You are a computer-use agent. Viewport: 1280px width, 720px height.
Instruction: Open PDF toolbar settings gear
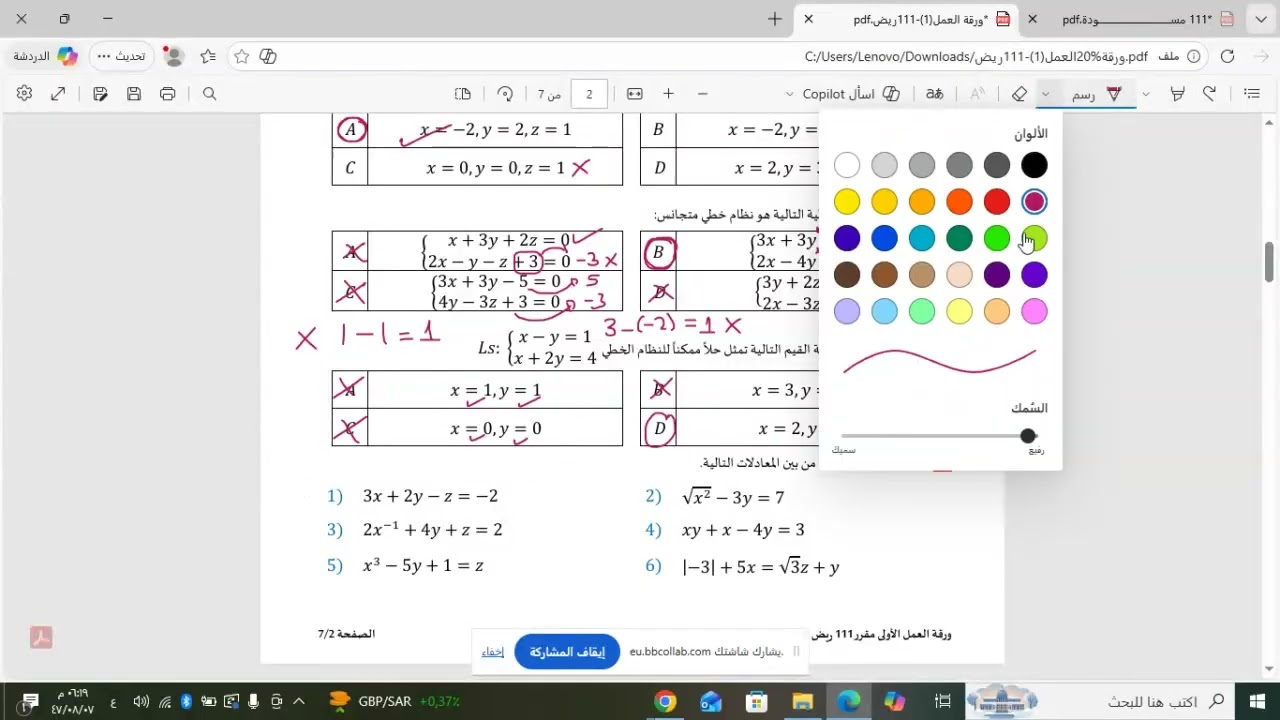click(24, 94)
